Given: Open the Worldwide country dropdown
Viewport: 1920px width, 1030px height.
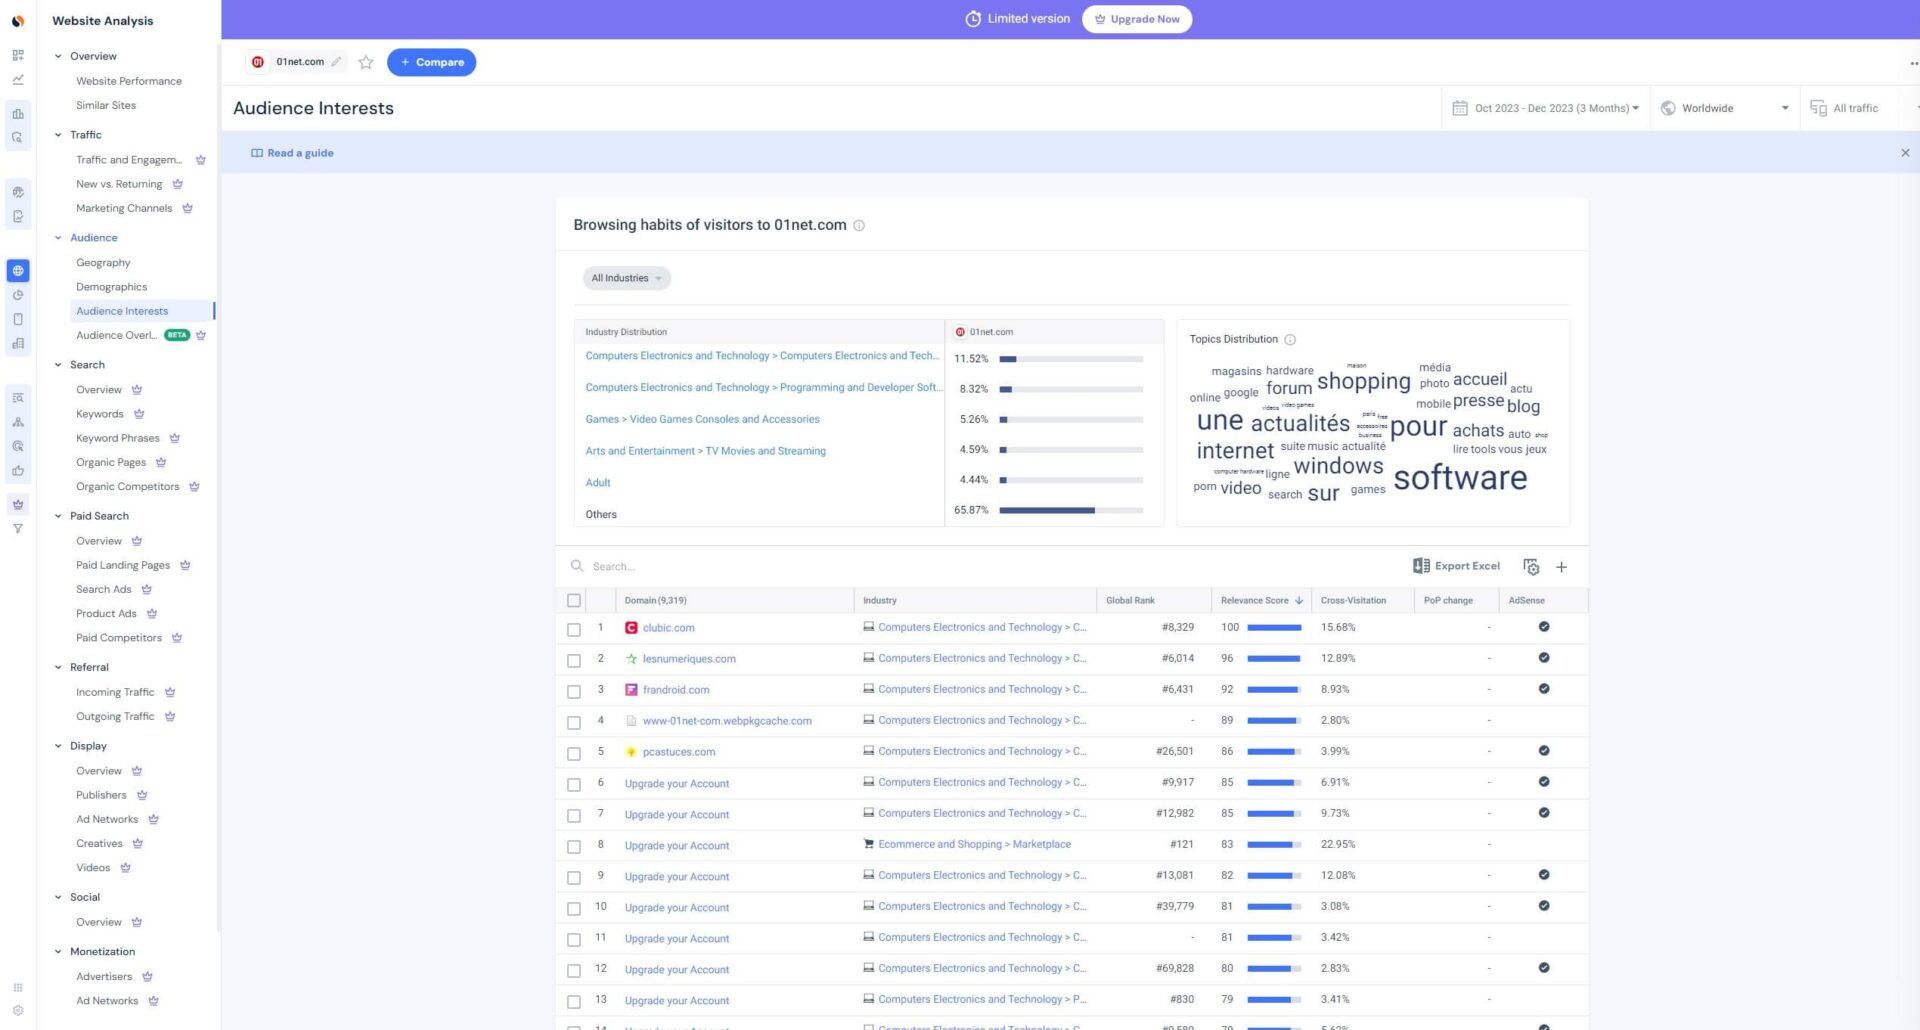Looking at the screenshot, I should pyautogui.click(x=1724, y=108).
